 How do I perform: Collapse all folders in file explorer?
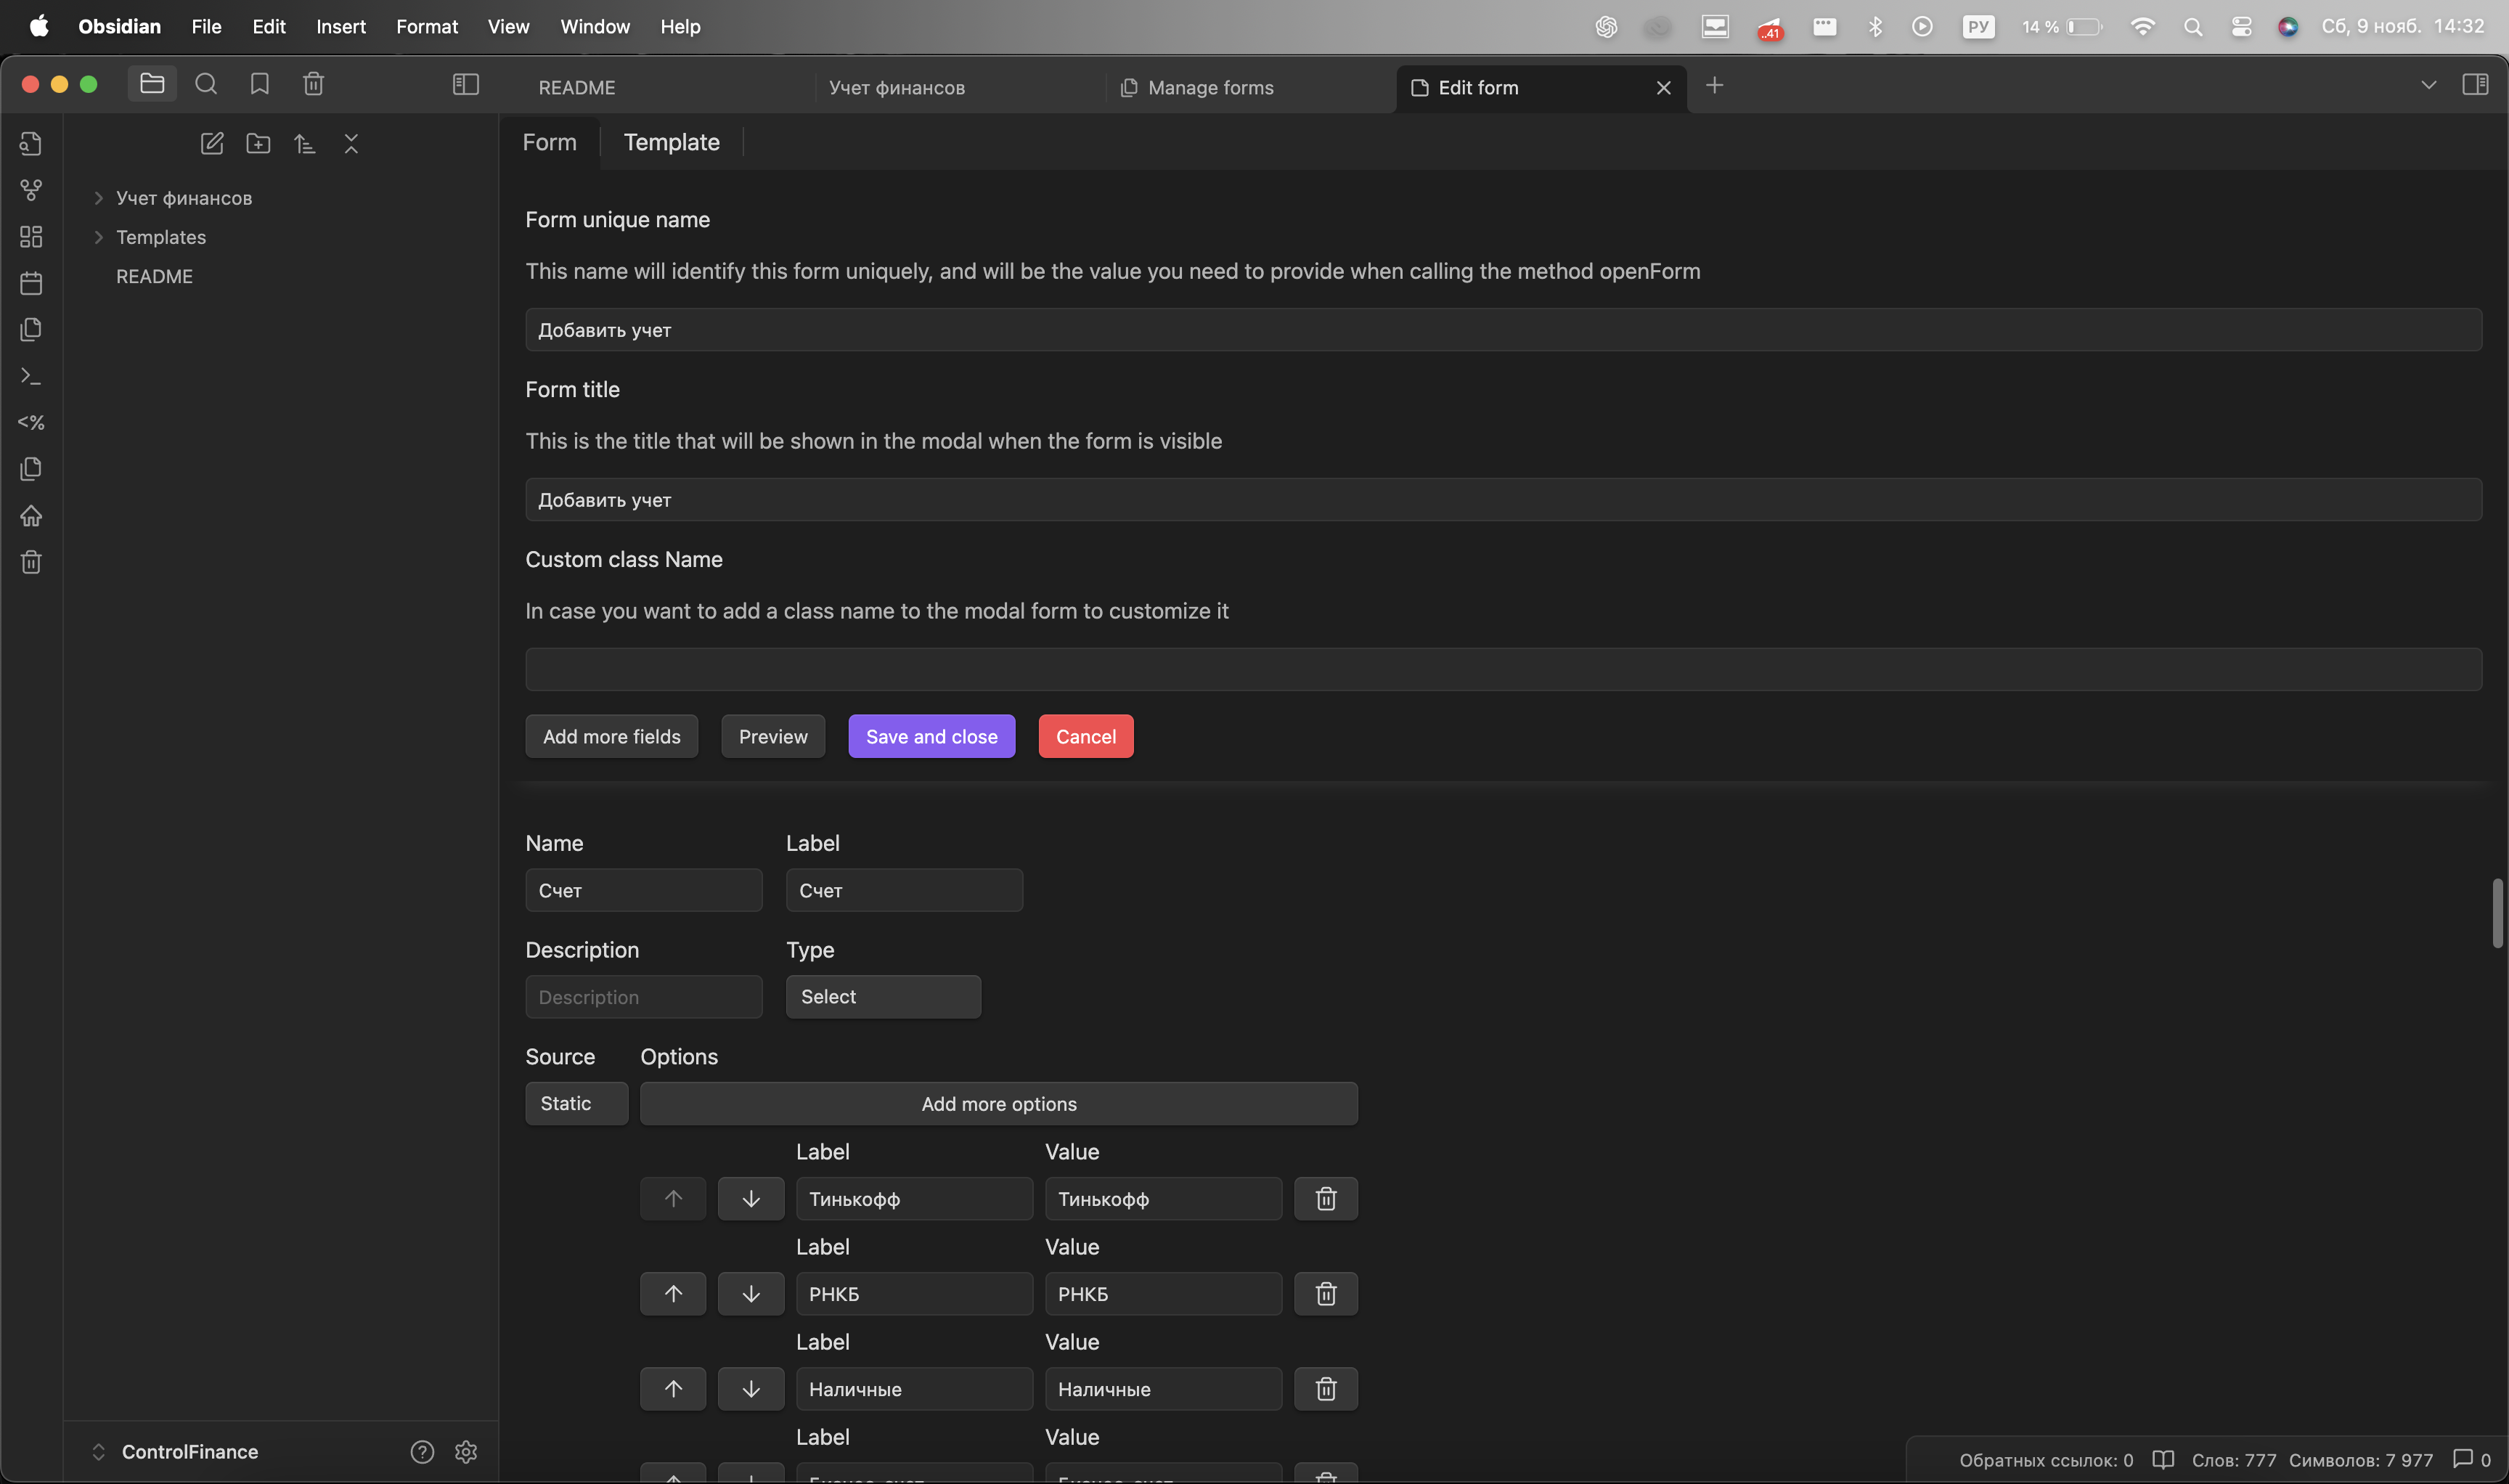(x=351, y=143)
